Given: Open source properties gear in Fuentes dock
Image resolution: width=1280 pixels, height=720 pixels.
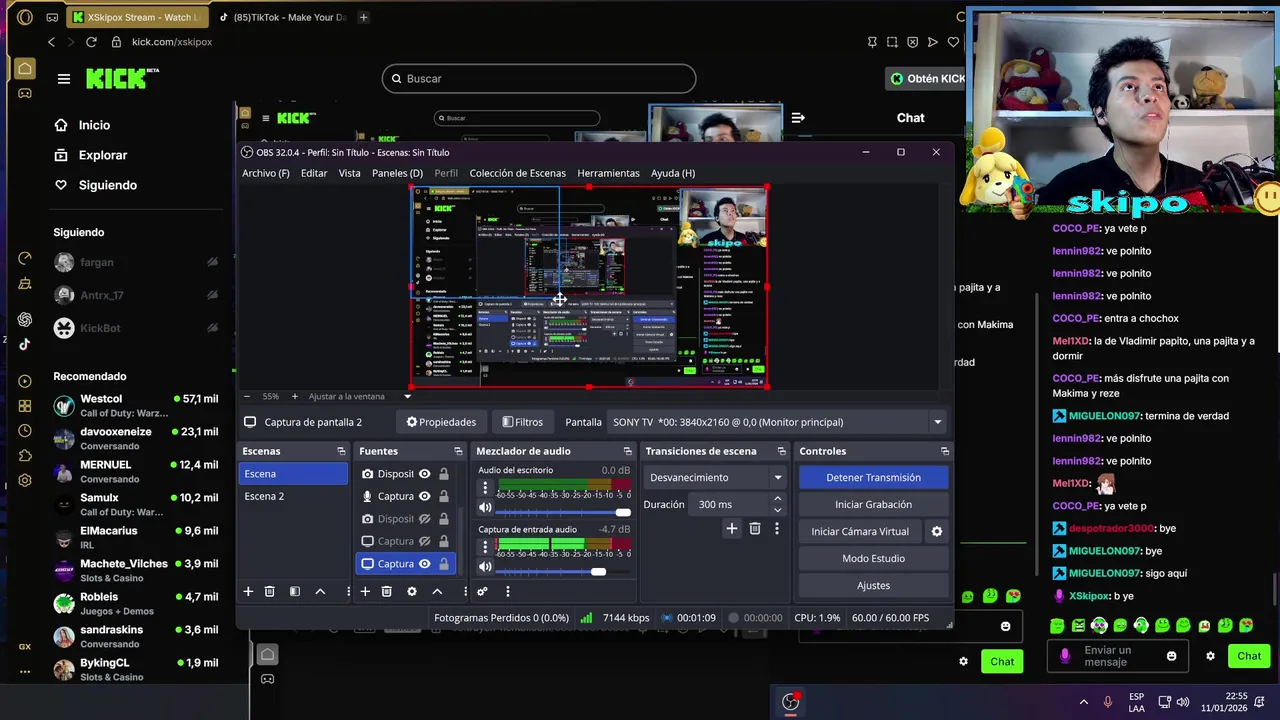Looking at the screenshot, I should pos(411,592).
